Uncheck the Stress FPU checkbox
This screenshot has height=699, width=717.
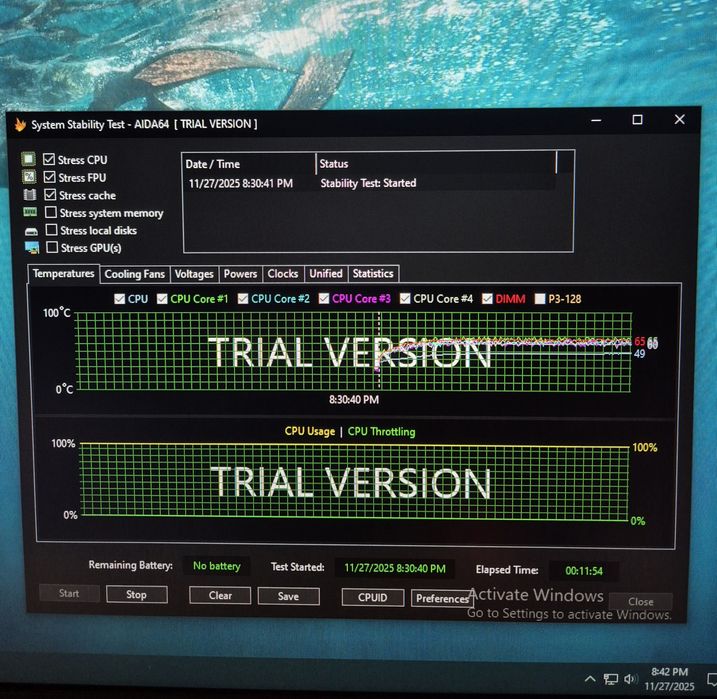(49, 177)
